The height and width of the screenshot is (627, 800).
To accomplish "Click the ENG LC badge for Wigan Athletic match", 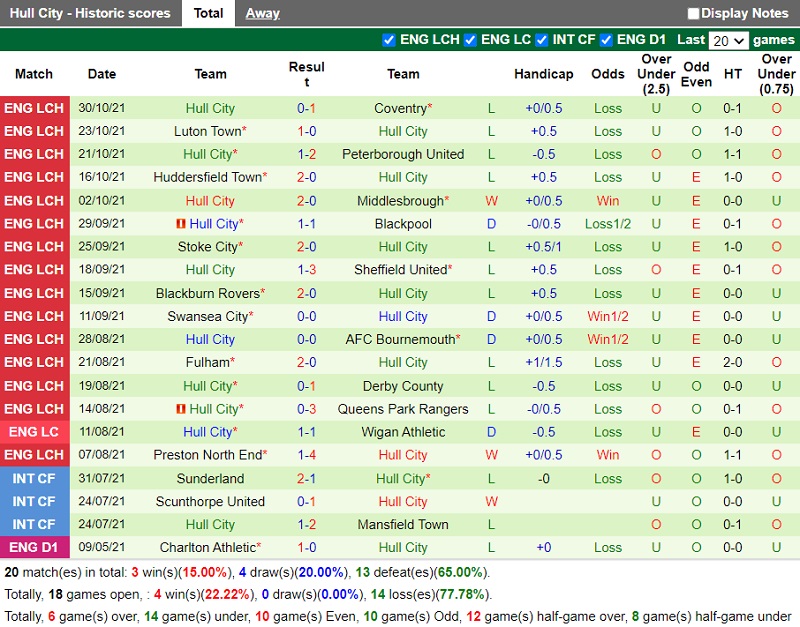I will click(34, 432).
